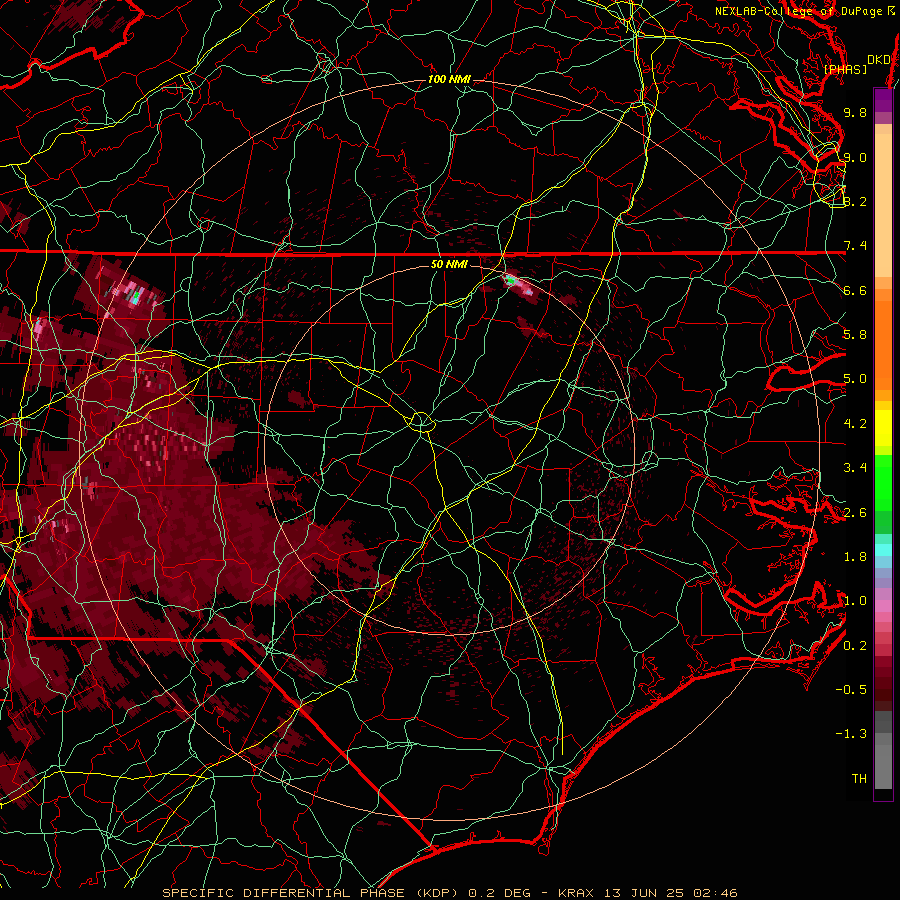Click the 1.0 scale label

[855, 601]
